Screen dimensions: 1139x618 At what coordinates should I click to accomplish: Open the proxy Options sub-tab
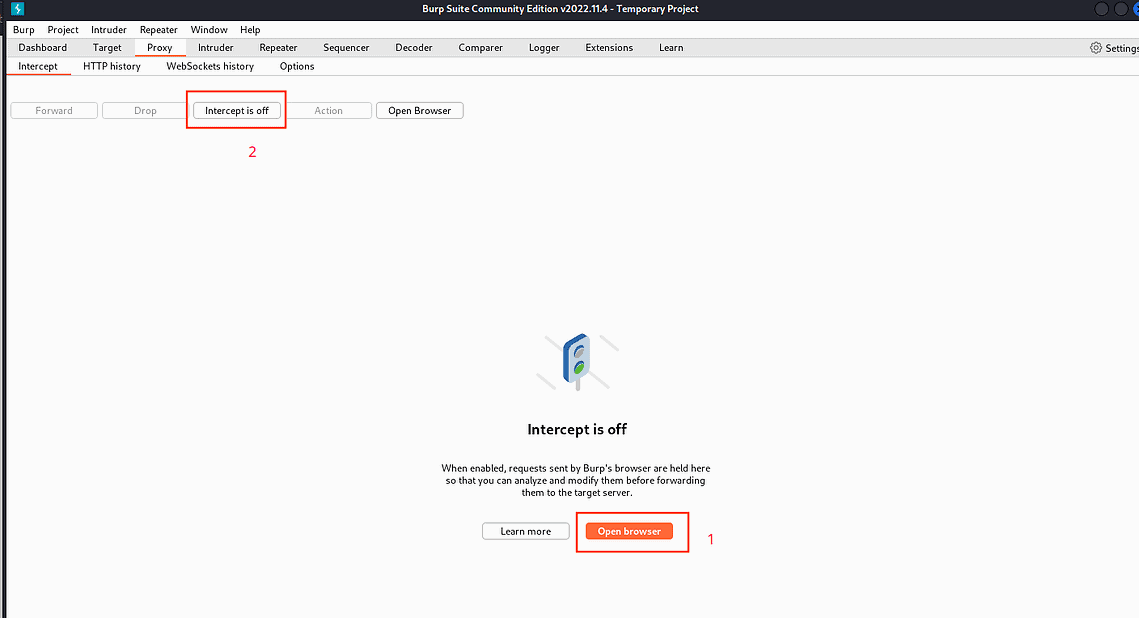click(x=297, y=67)
